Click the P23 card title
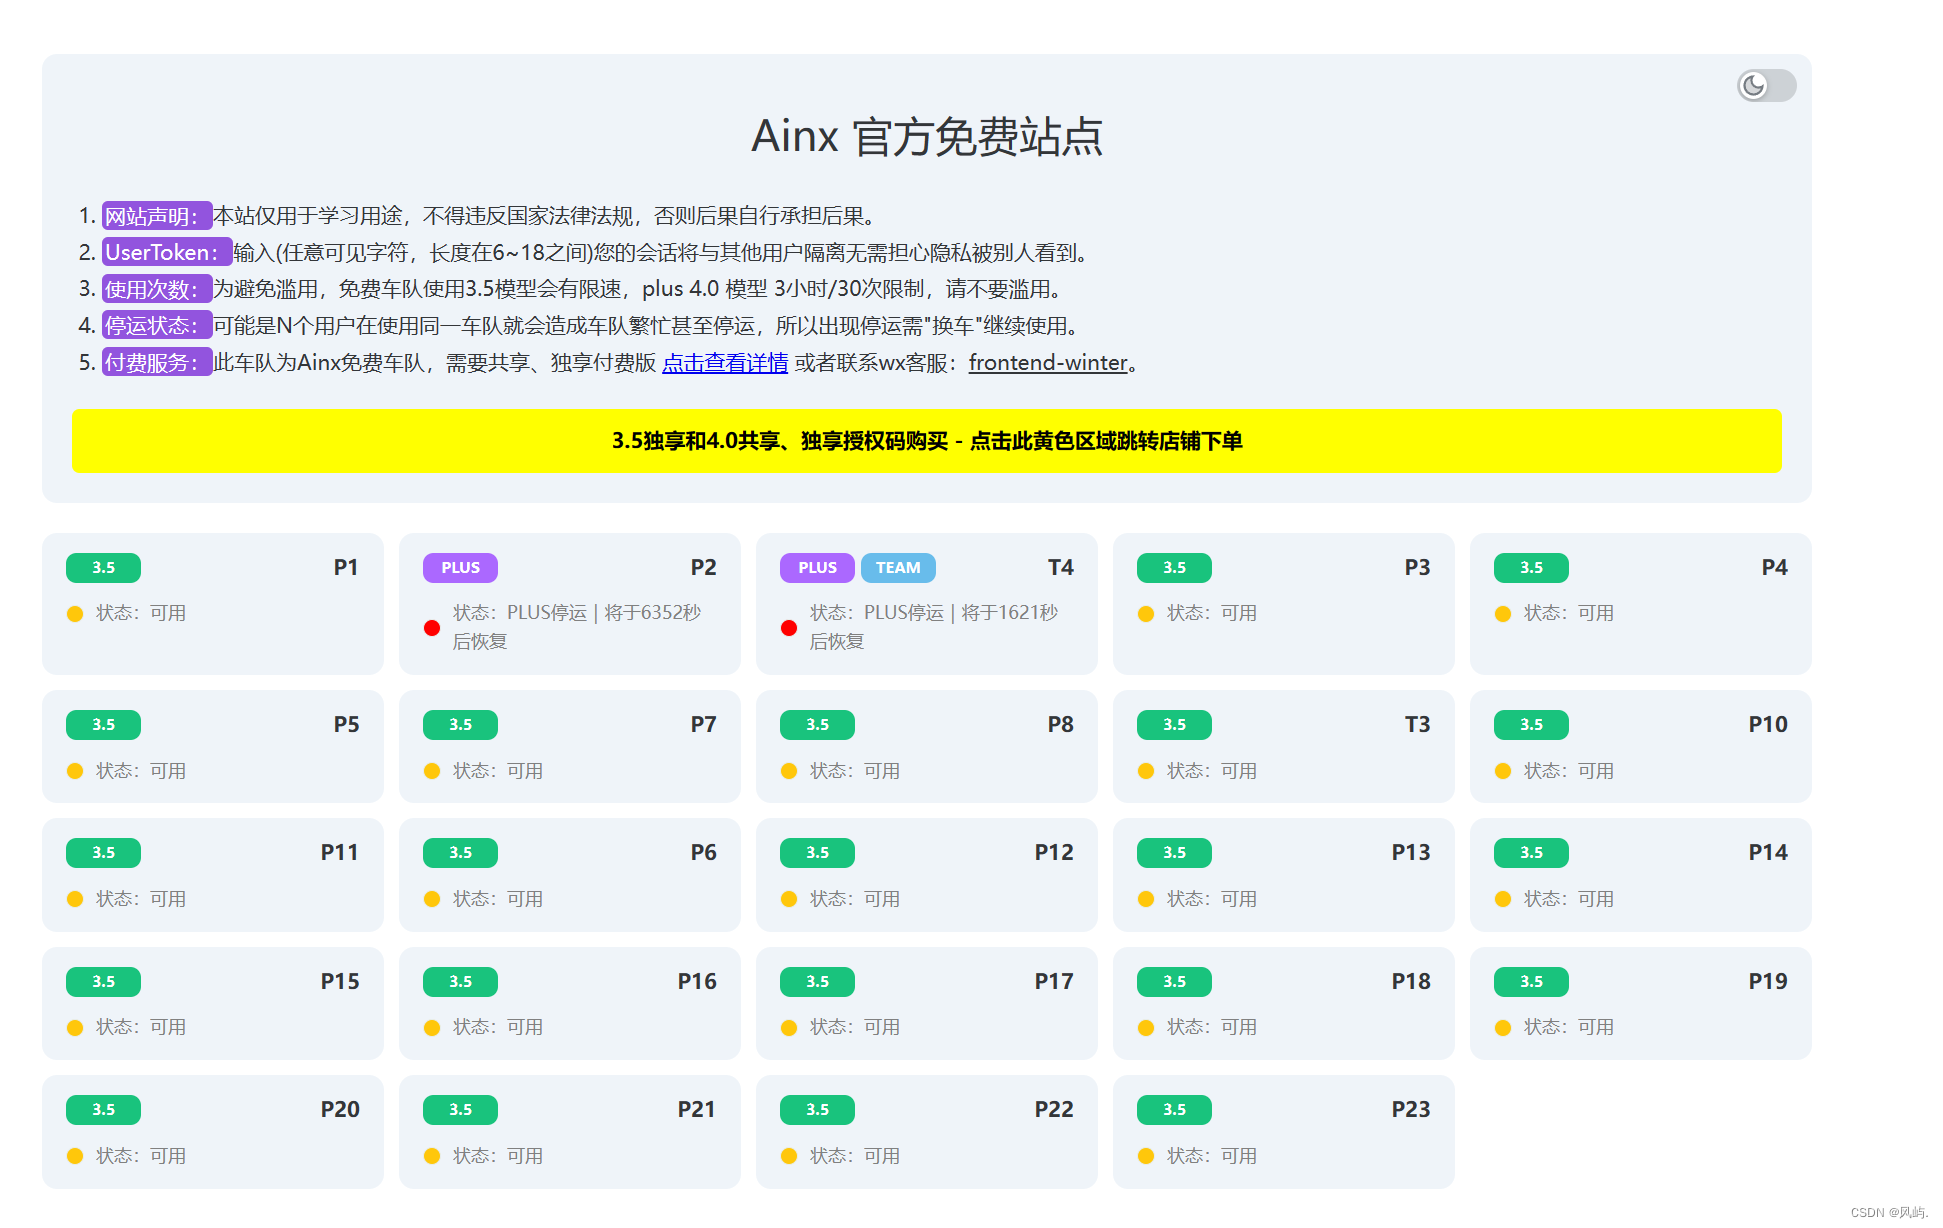Viewport: 1943px width, 1228px height. pyautogui.click(x=1411, y=1110)
